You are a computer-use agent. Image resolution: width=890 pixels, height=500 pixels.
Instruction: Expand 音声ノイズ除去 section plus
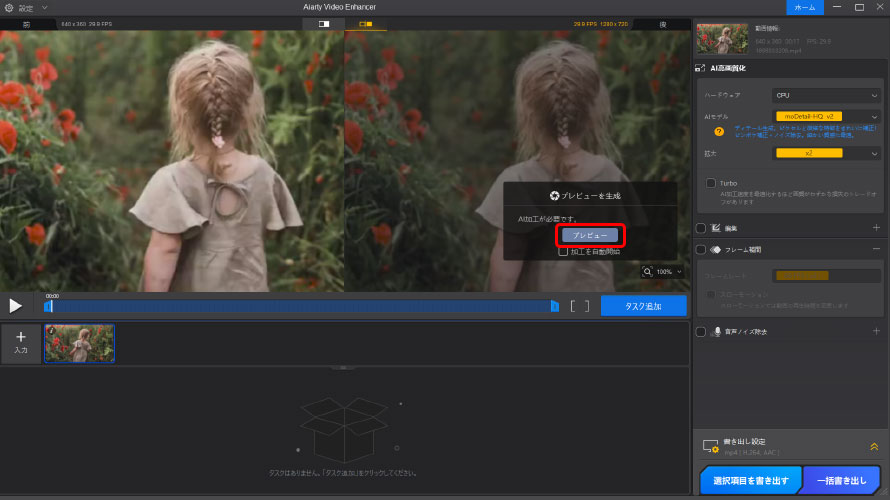(x=876, y=331)
